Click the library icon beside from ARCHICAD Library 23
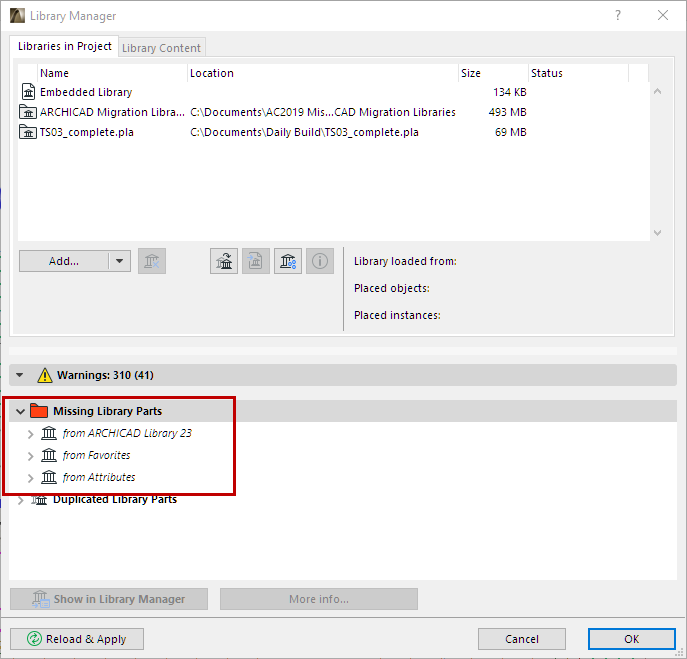687x659 pixels. (49, 433)
